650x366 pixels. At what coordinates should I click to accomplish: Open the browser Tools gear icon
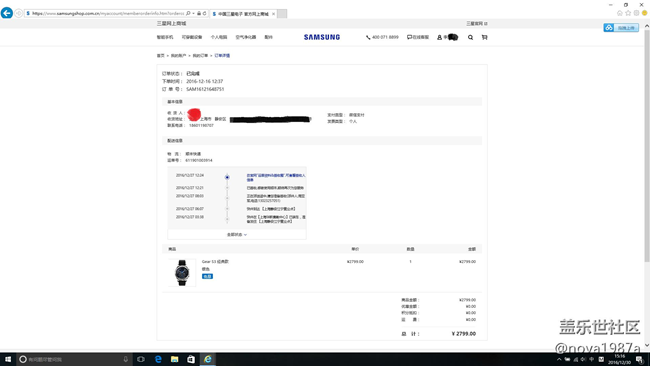[636, 13]
